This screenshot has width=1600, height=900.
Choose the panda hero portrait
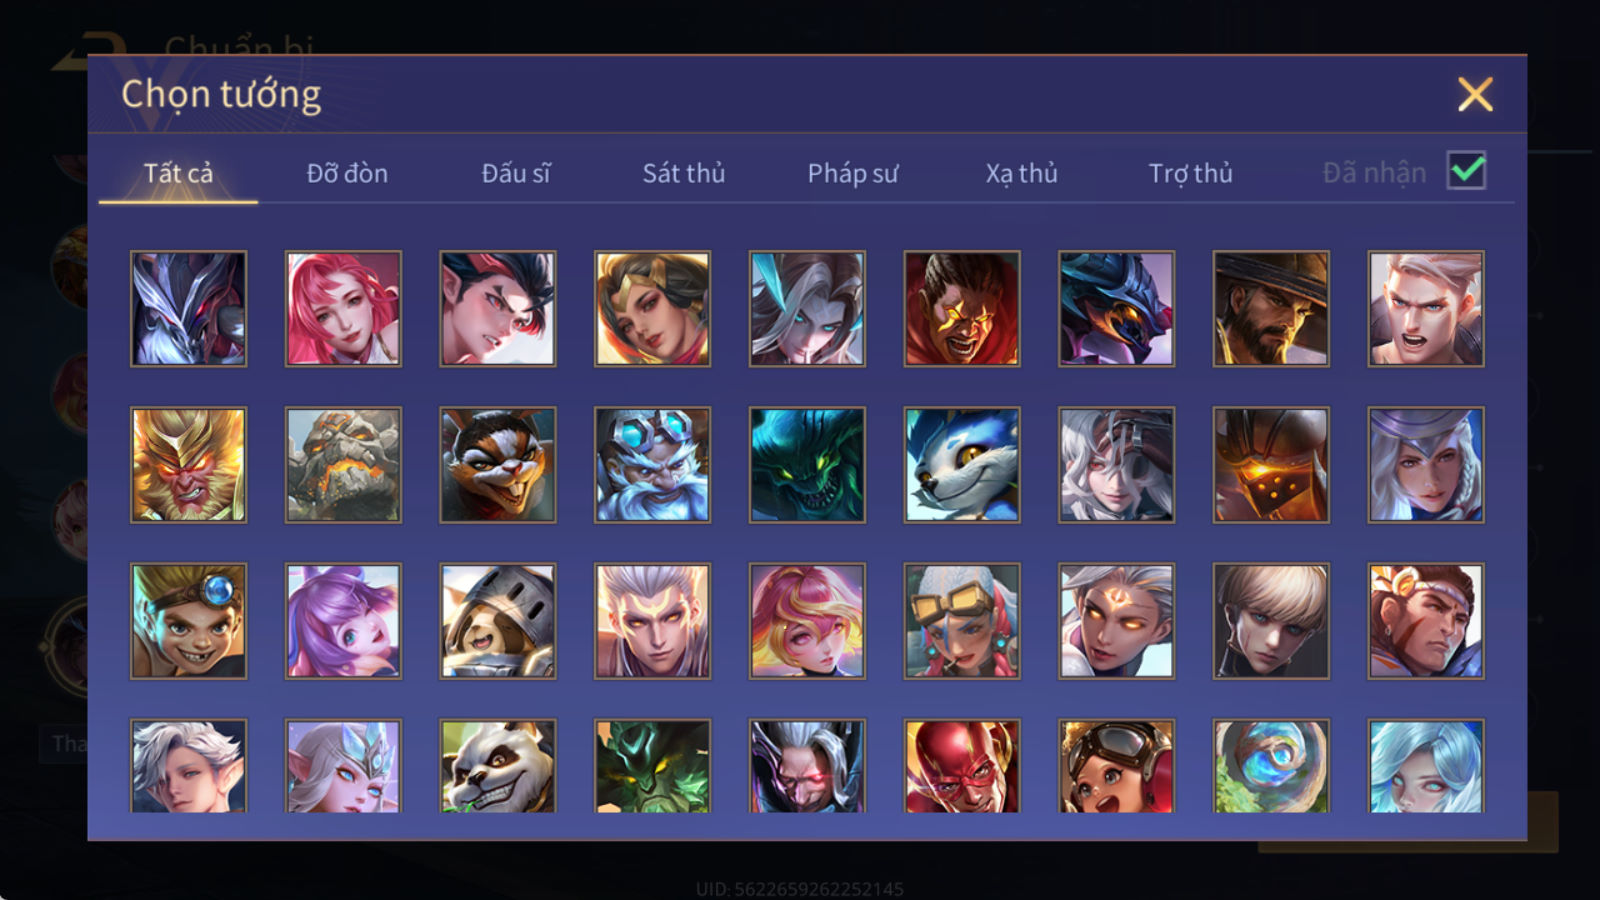pos(498,766)
